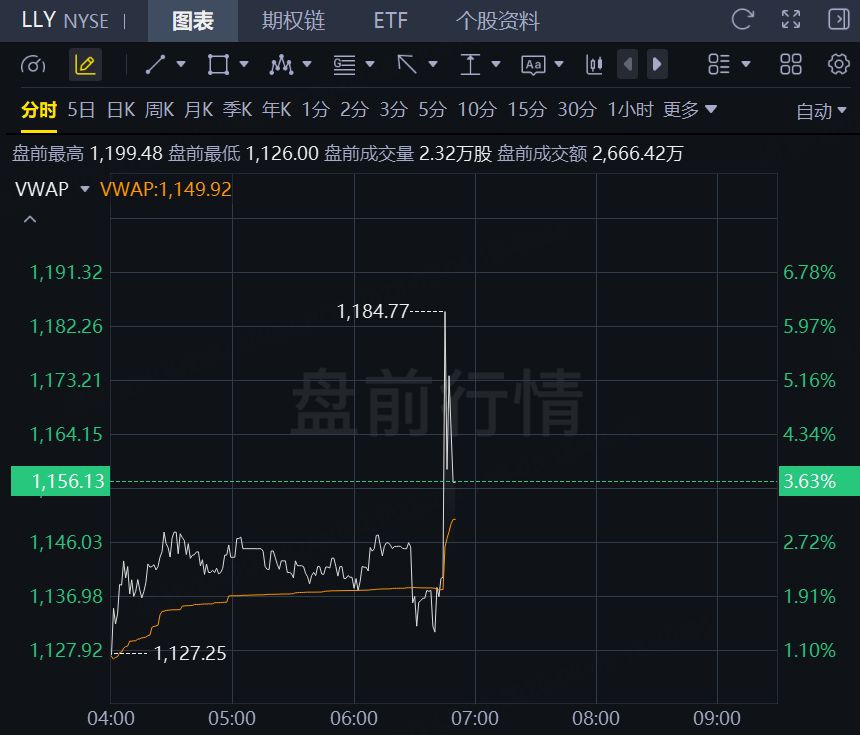The height and width of the screenshot is (735, 860).
Task: Select the wave pattern drawing tool
Action: pyautogui.click(x=281, y=65)
